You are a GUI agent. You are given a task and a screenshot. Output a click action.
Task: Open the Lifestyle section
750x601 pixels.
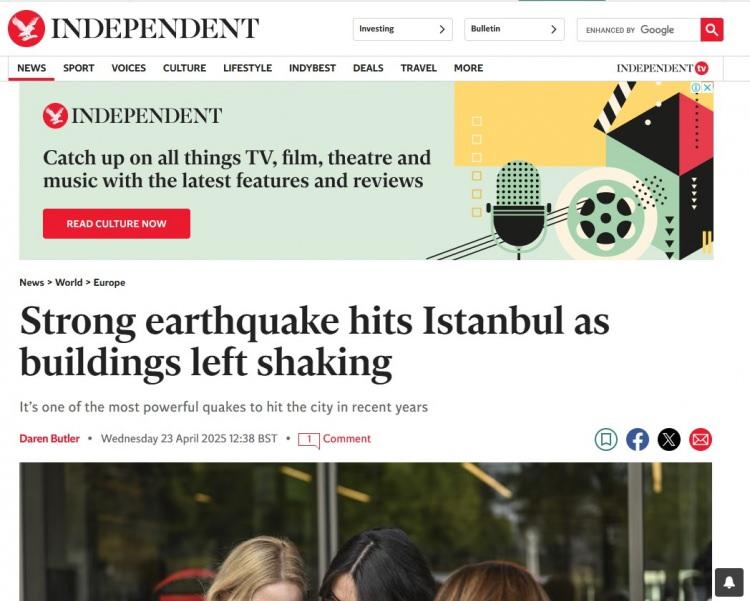point(247,68)
